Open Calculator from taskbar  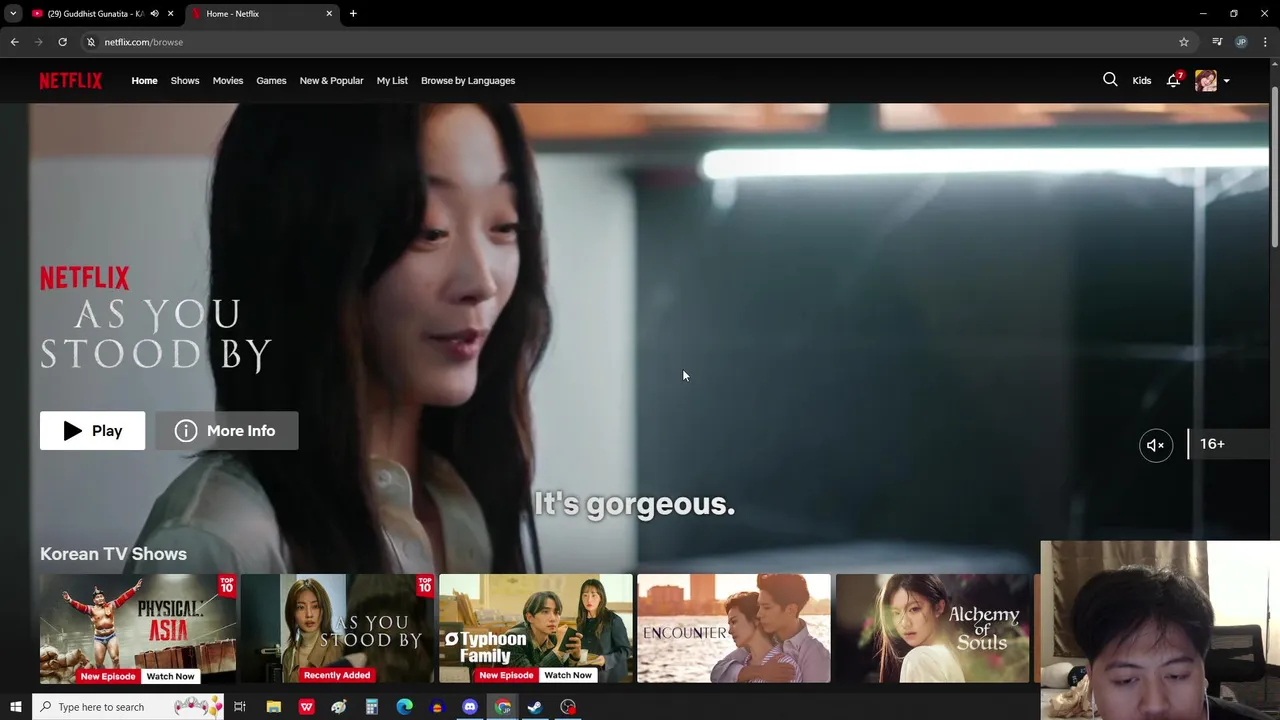tap(371, 707)
